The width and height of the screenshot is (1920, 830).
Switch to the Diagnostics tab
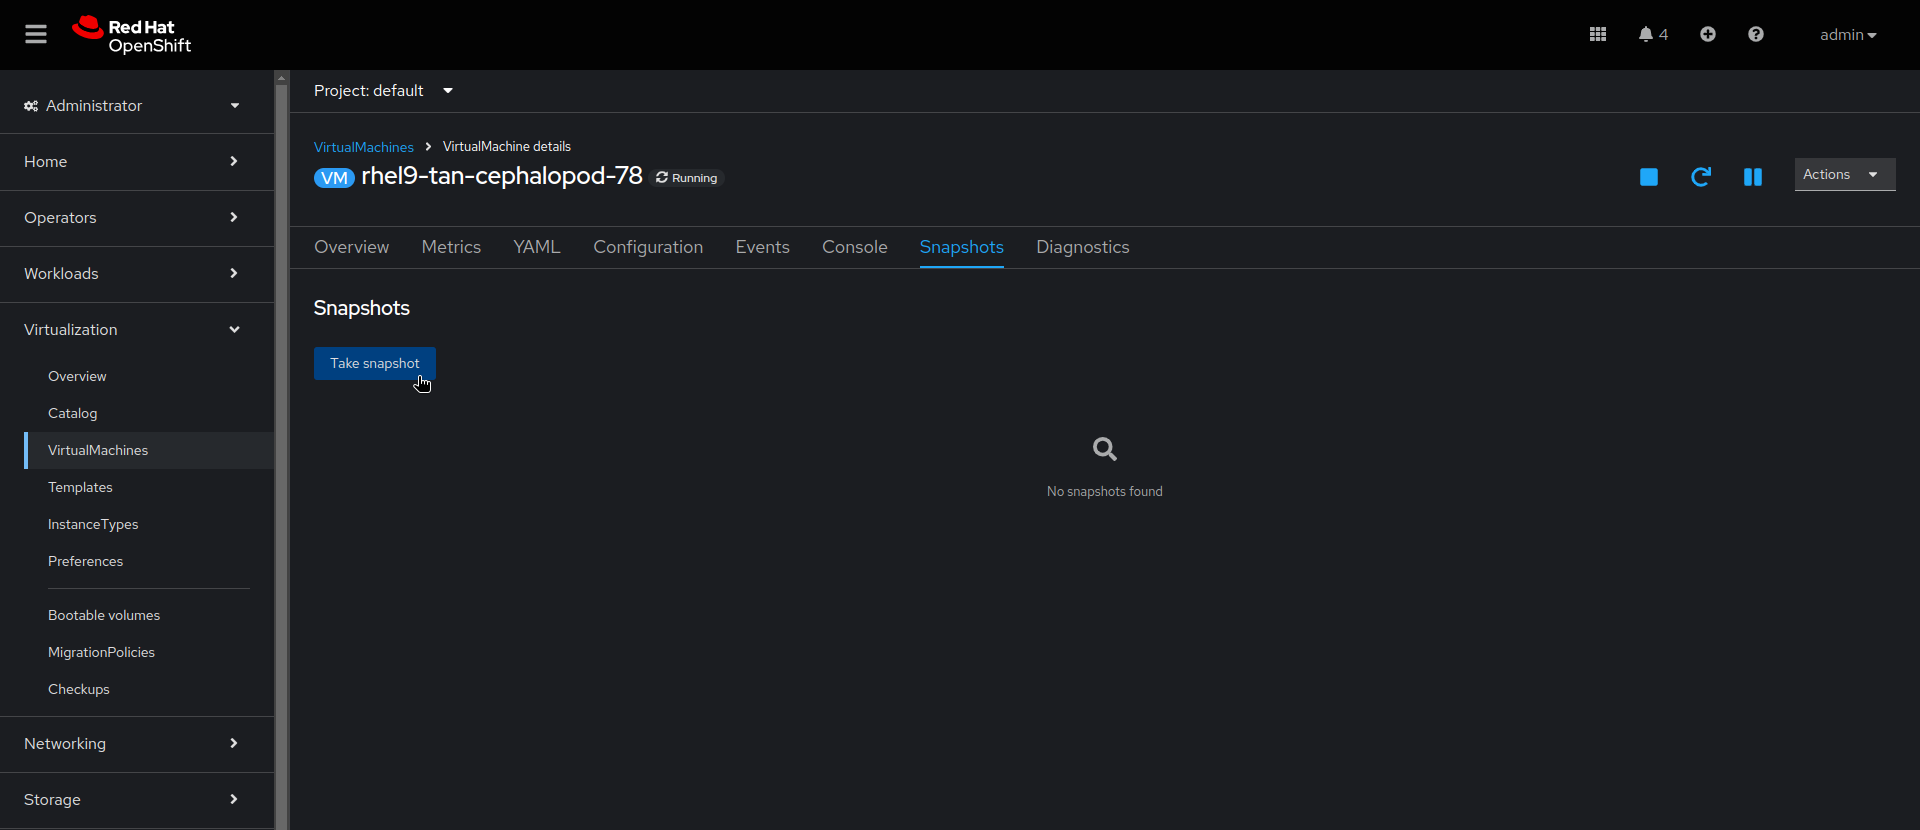coord(1082,247)
